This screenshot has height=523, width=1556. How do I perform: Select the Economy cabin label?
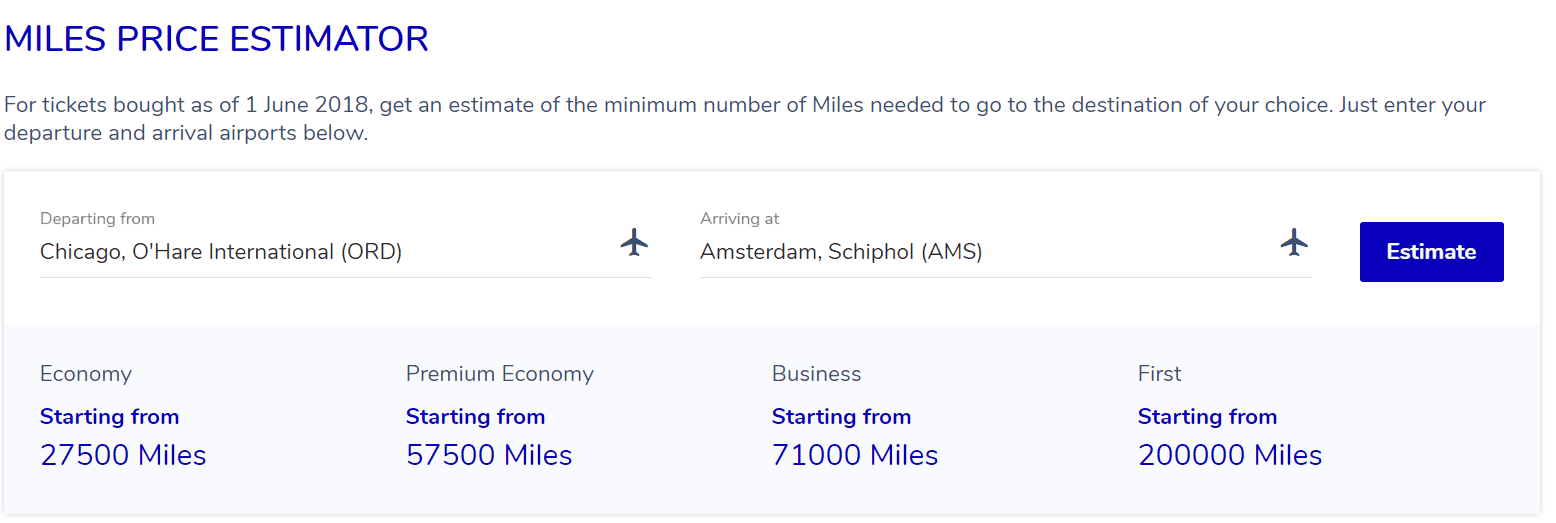[86, 374]
